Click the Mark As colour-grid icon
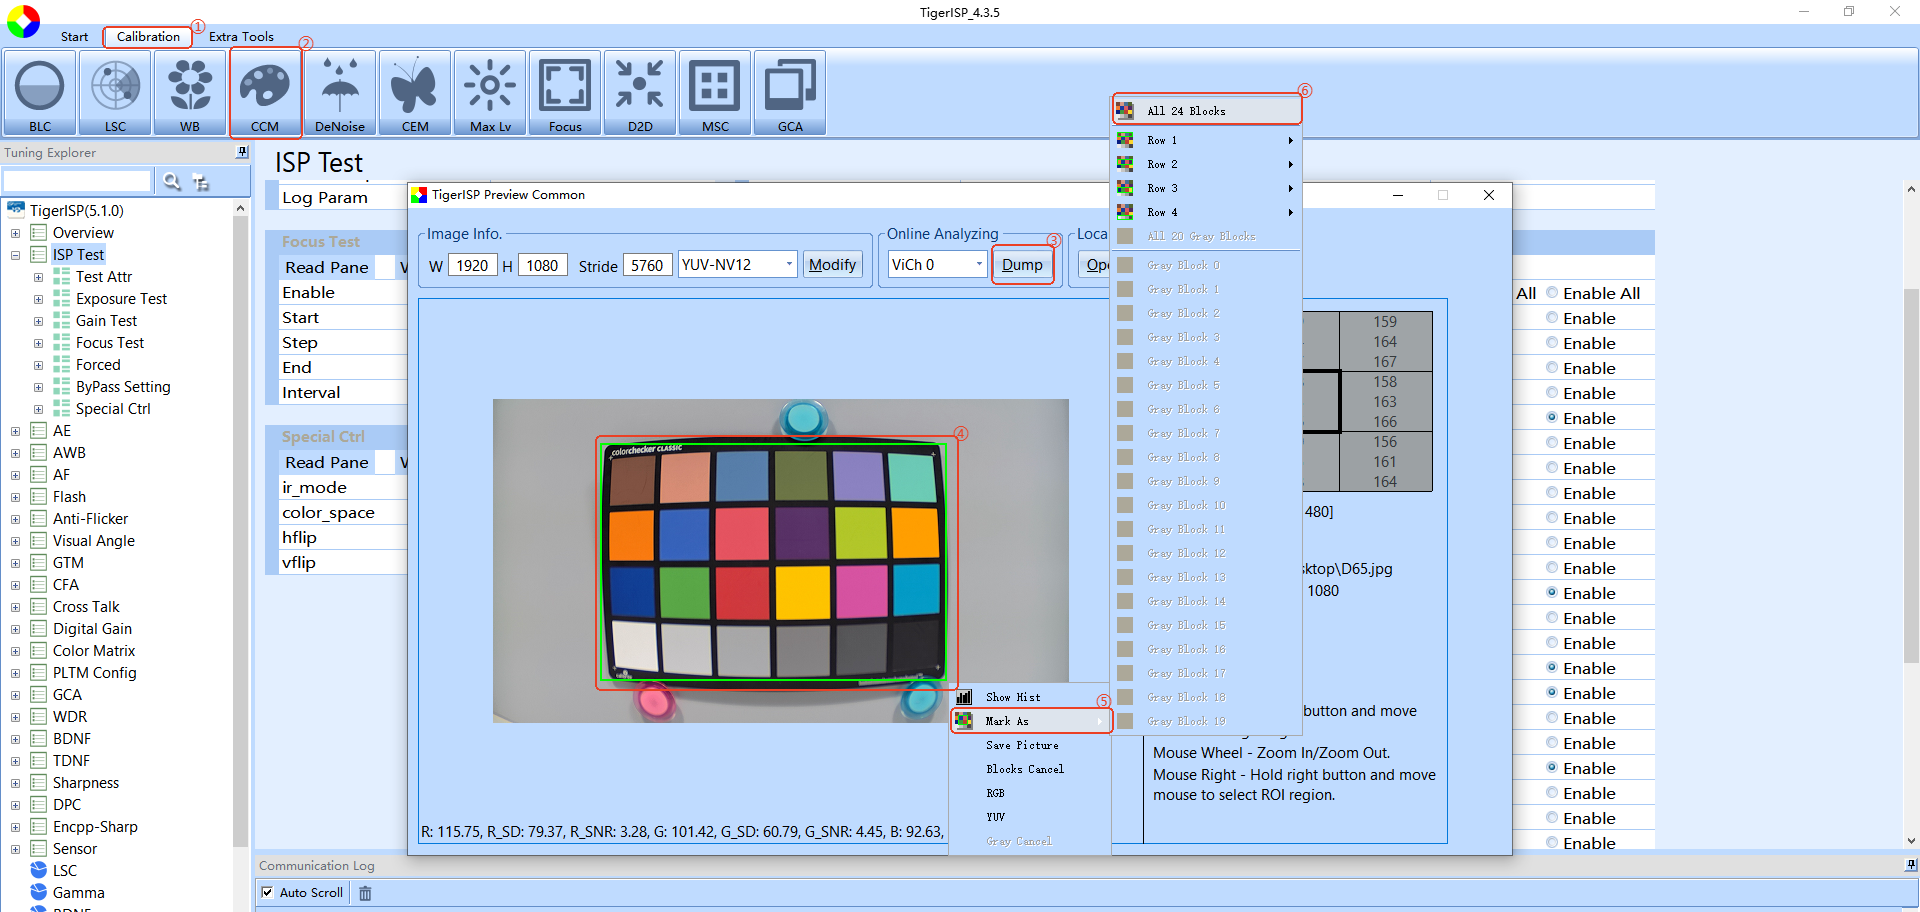 pyautogui.click(x=964, y=721)
